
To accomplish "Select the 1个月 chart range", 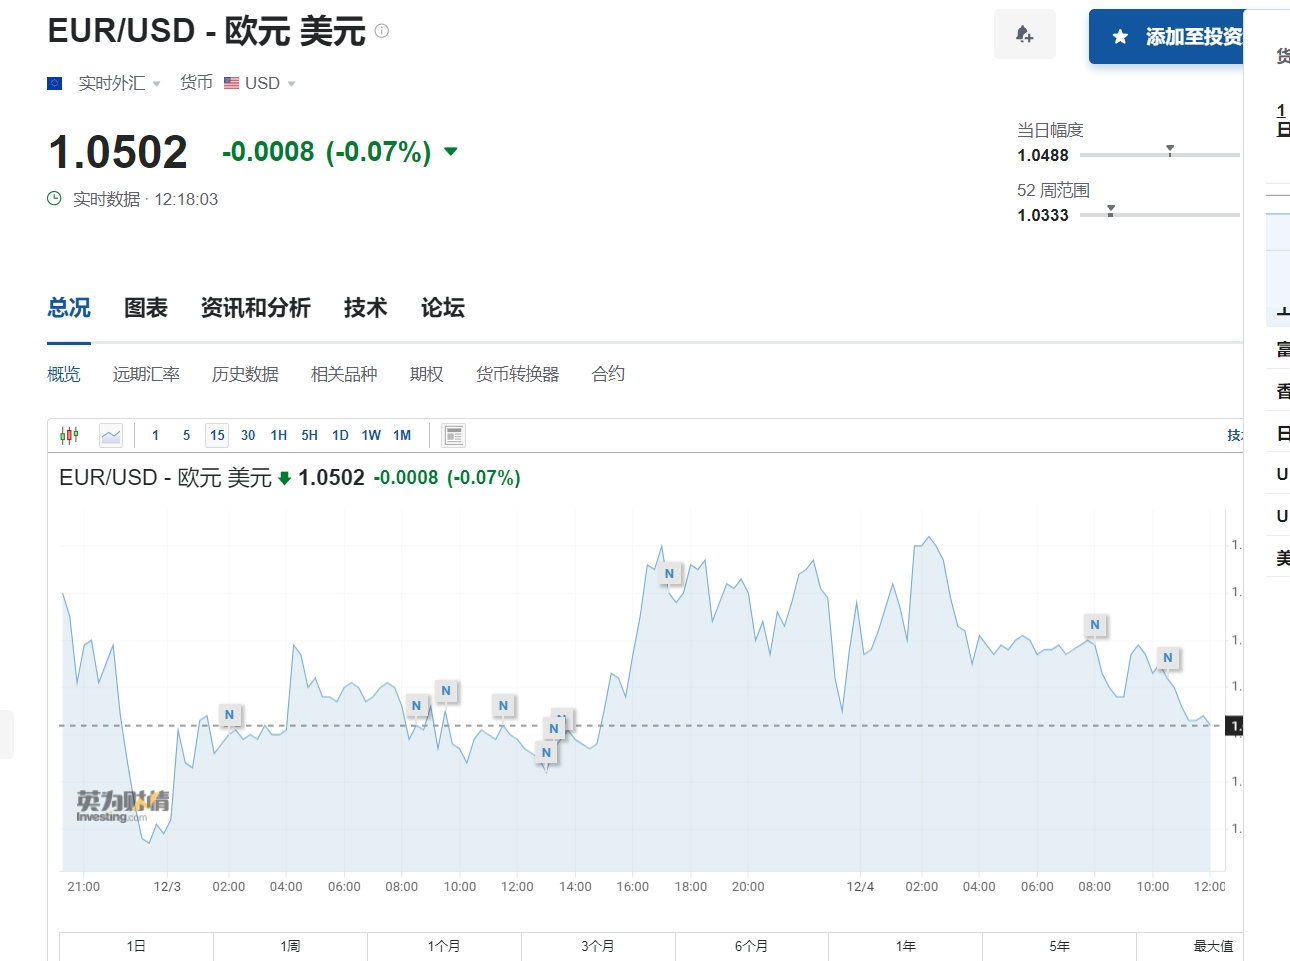I will tap(444, 946).
